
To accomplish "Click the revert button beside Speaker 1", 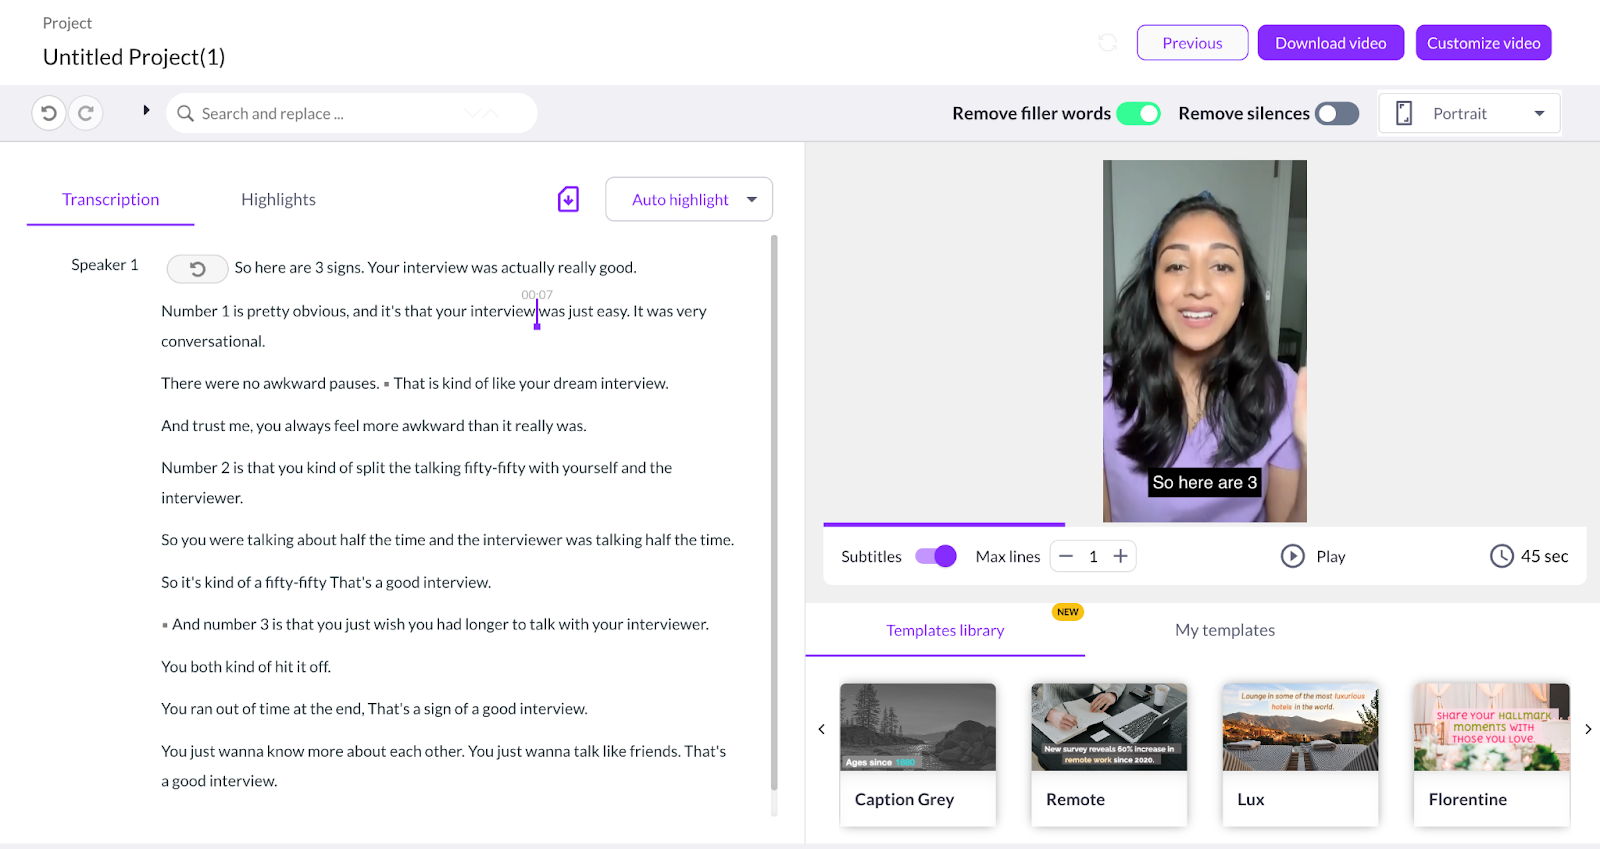I will click(197, 268).
